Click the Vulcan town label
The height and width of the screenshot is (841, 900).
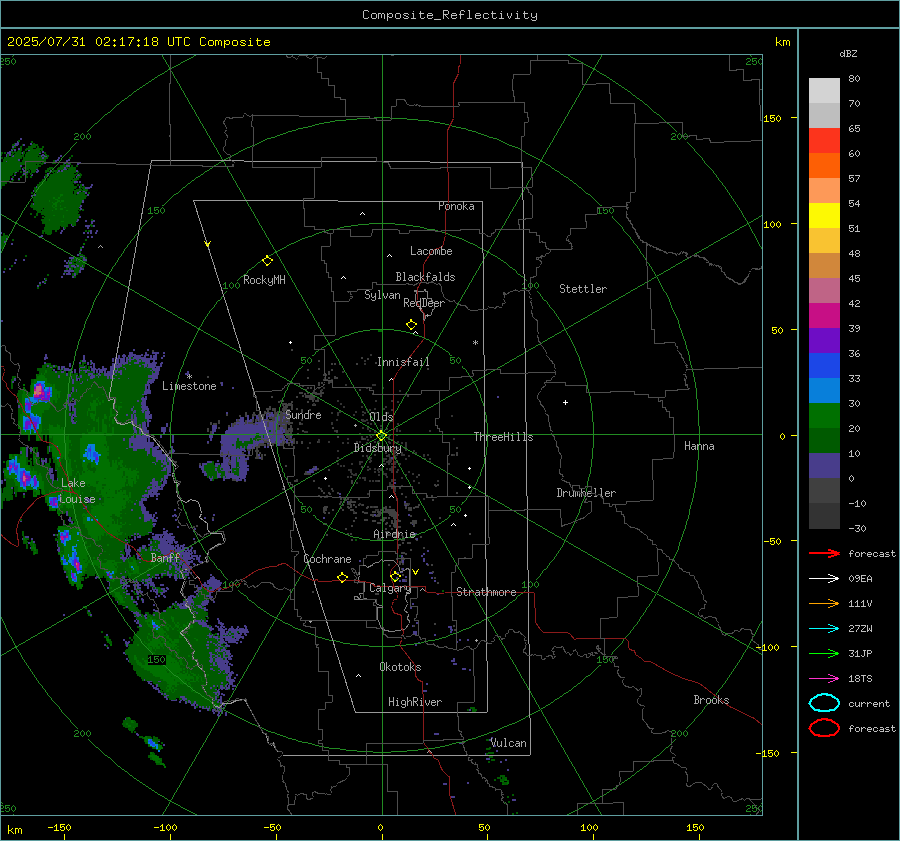click(x=508, y=743)
